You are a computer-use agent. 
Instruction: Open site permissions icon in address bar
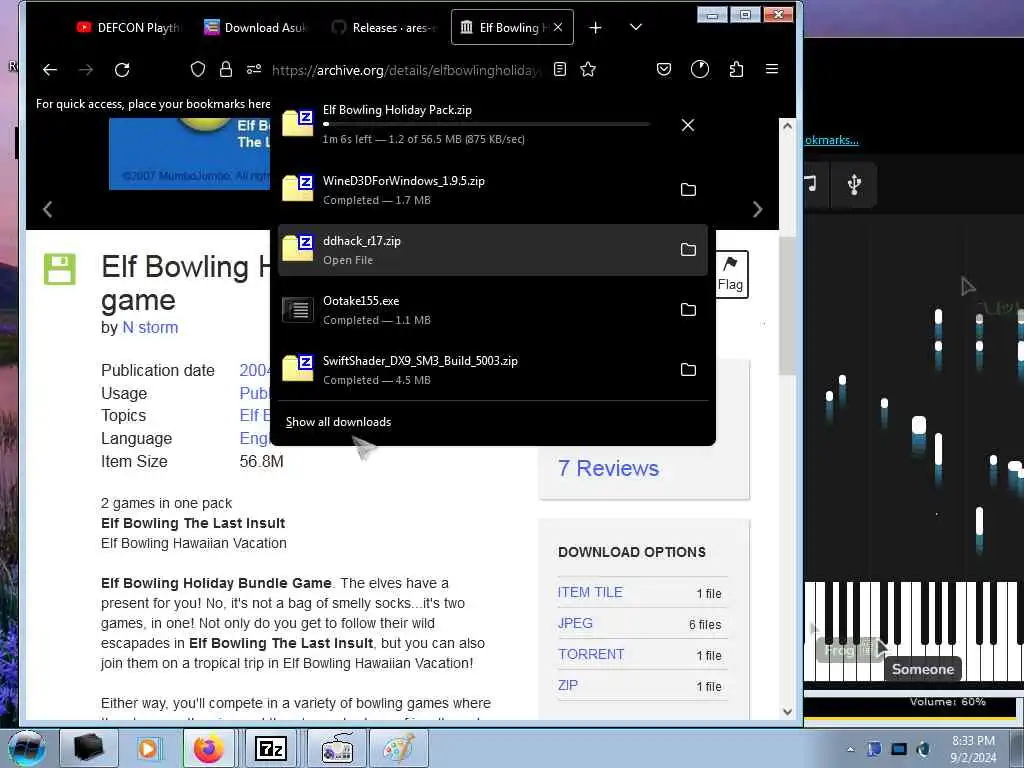pos(254,69)
